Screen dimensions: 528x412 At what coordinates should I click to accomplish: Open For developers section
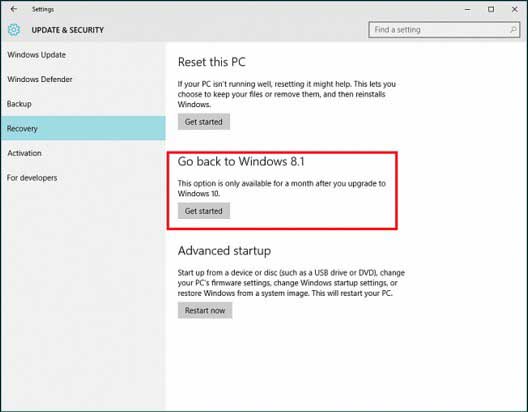point(32,177)
